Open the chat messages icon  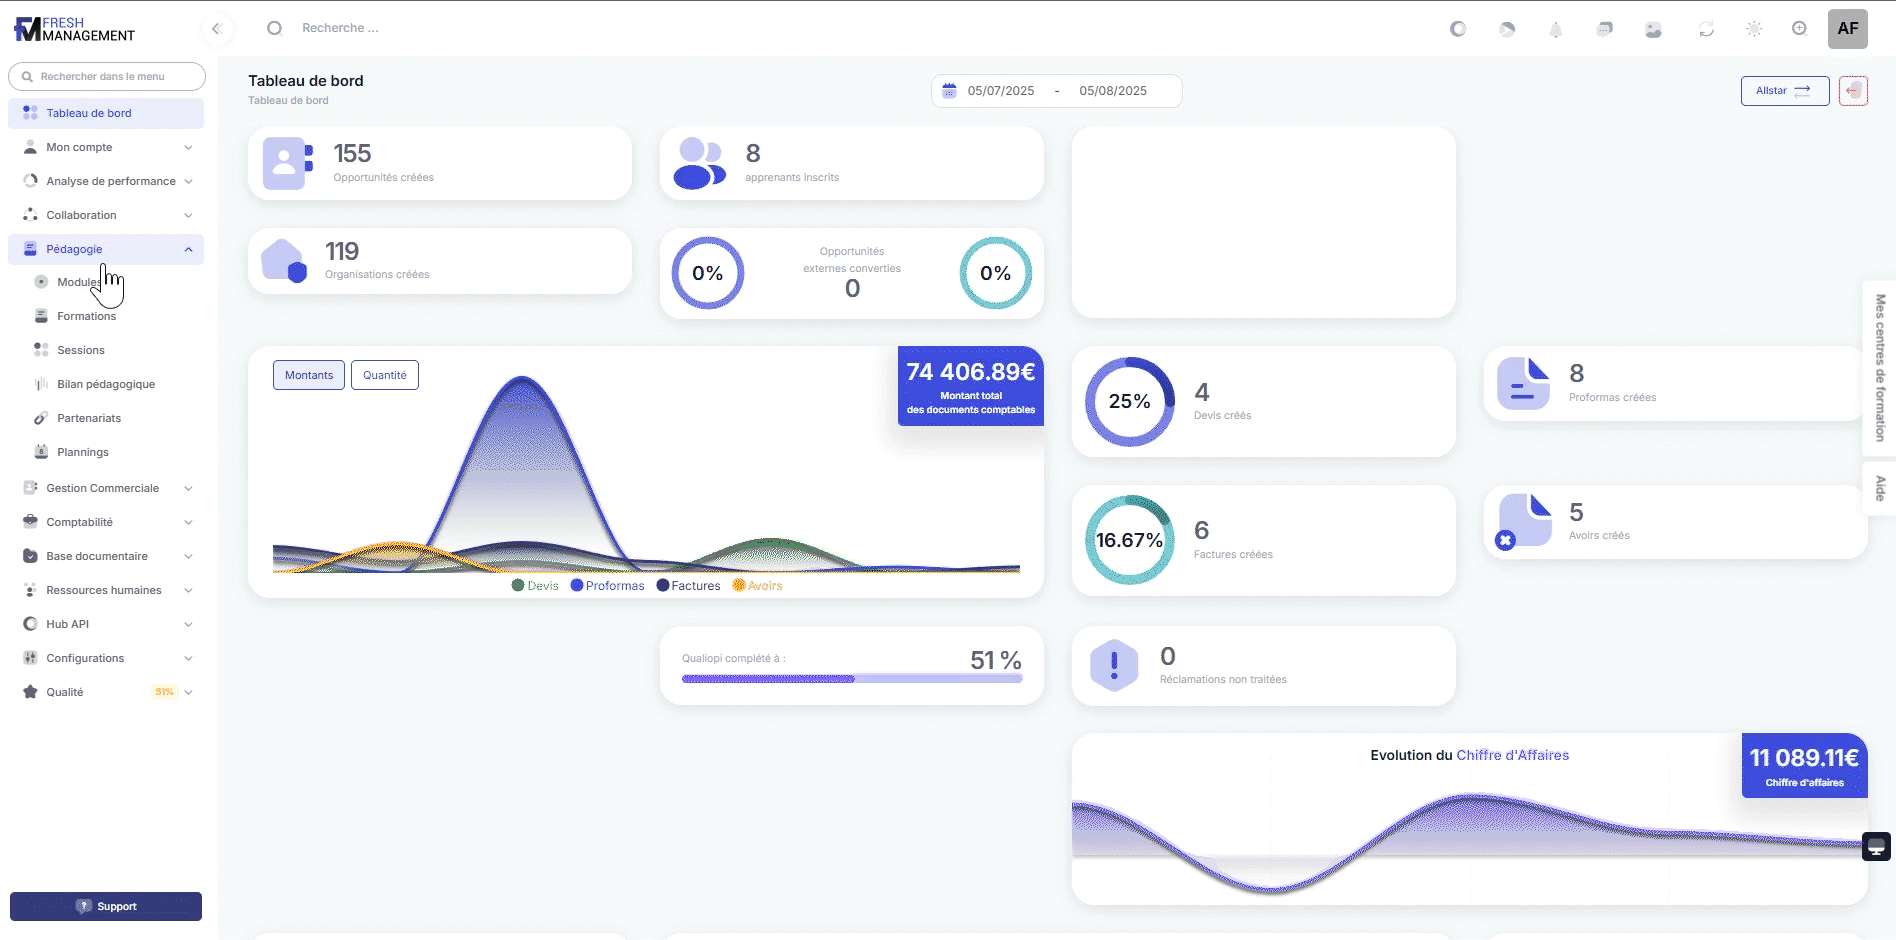tap(1604, 29)
